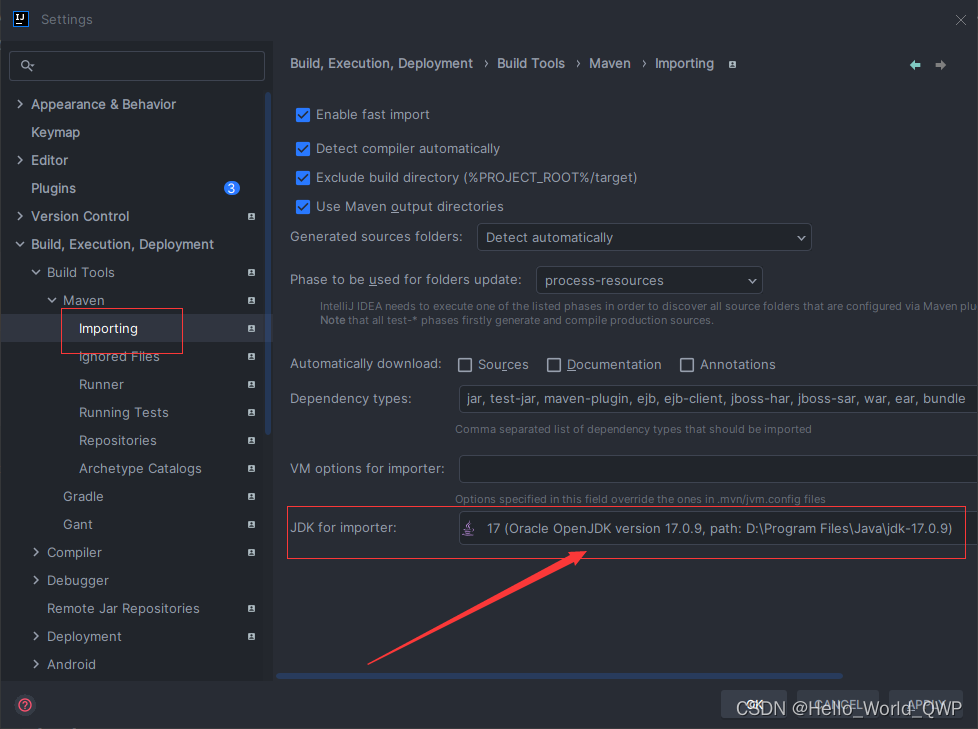This screenshot has width=978, height=729.
Task: Click project icon in Deployment row
Action: coord(251,637)
